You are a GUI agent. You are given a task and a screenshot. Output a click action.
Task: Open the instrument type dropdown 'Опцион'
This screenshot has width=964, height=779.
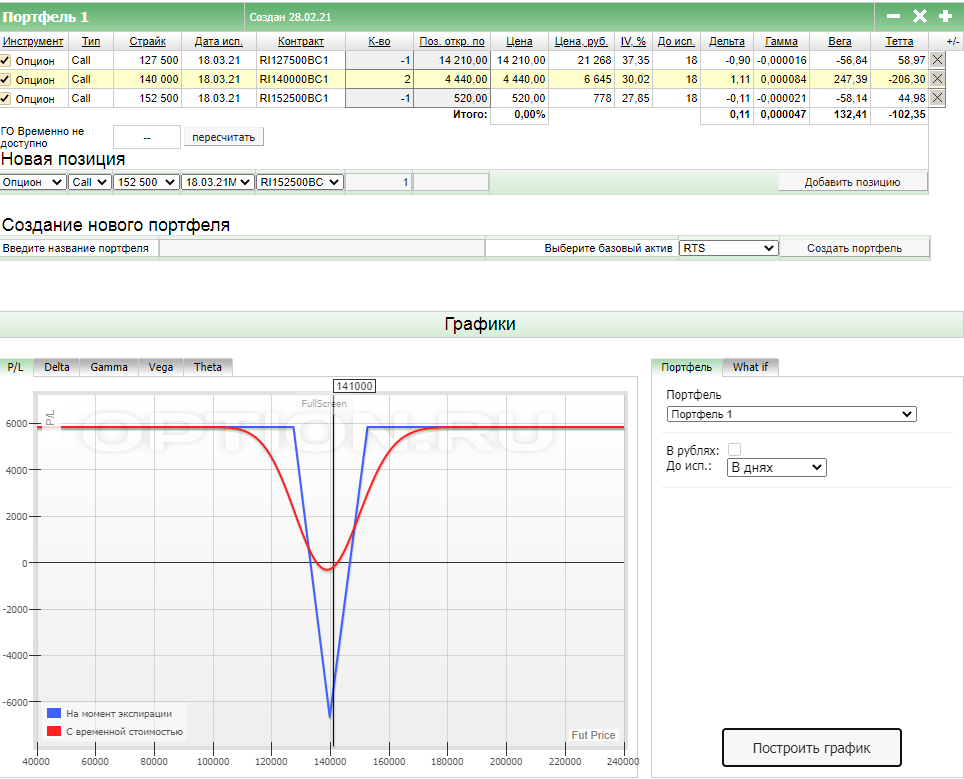(x=33, y=182)
